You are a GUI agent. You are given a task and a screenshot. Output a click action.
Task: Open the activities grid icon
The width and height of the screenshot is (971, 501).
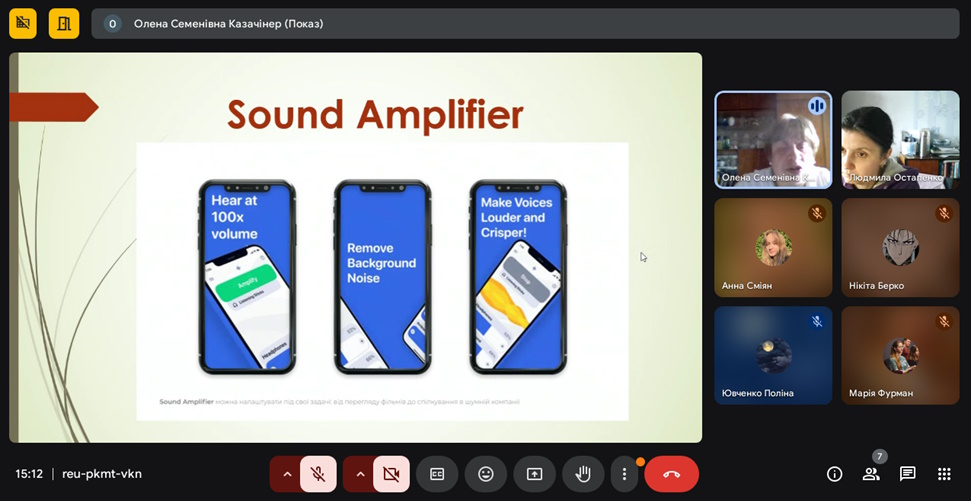pyautogui.click(x=944, y=474)
